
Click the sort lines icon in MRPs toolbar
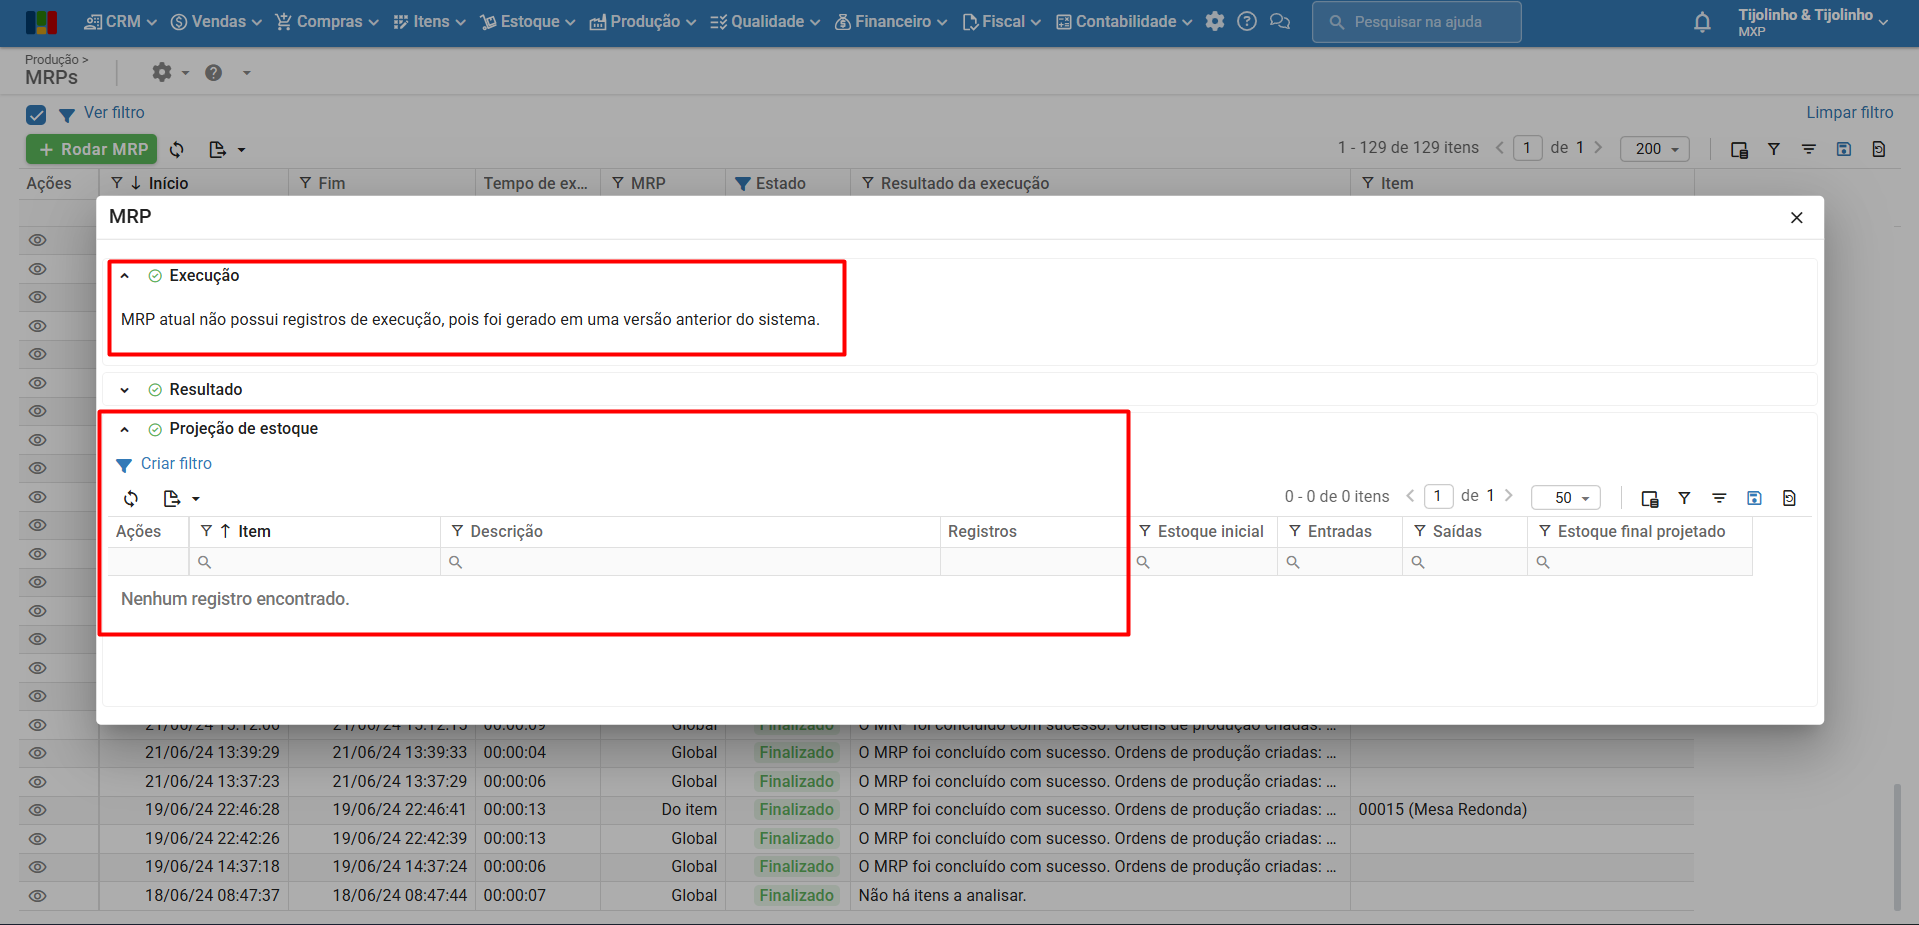pyautogui.click(x=1809, y=149)
